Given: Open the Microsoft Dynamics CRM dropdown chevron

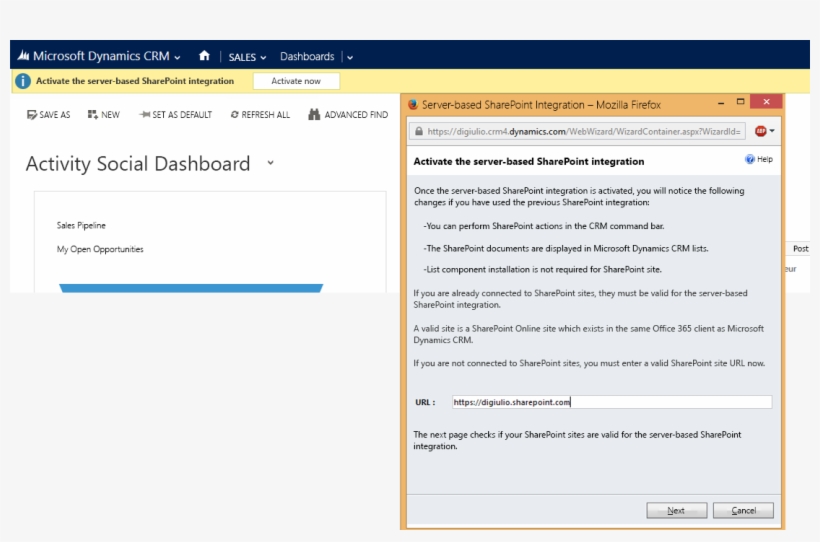Looking at the screenshot, I should tap(177, 58).
